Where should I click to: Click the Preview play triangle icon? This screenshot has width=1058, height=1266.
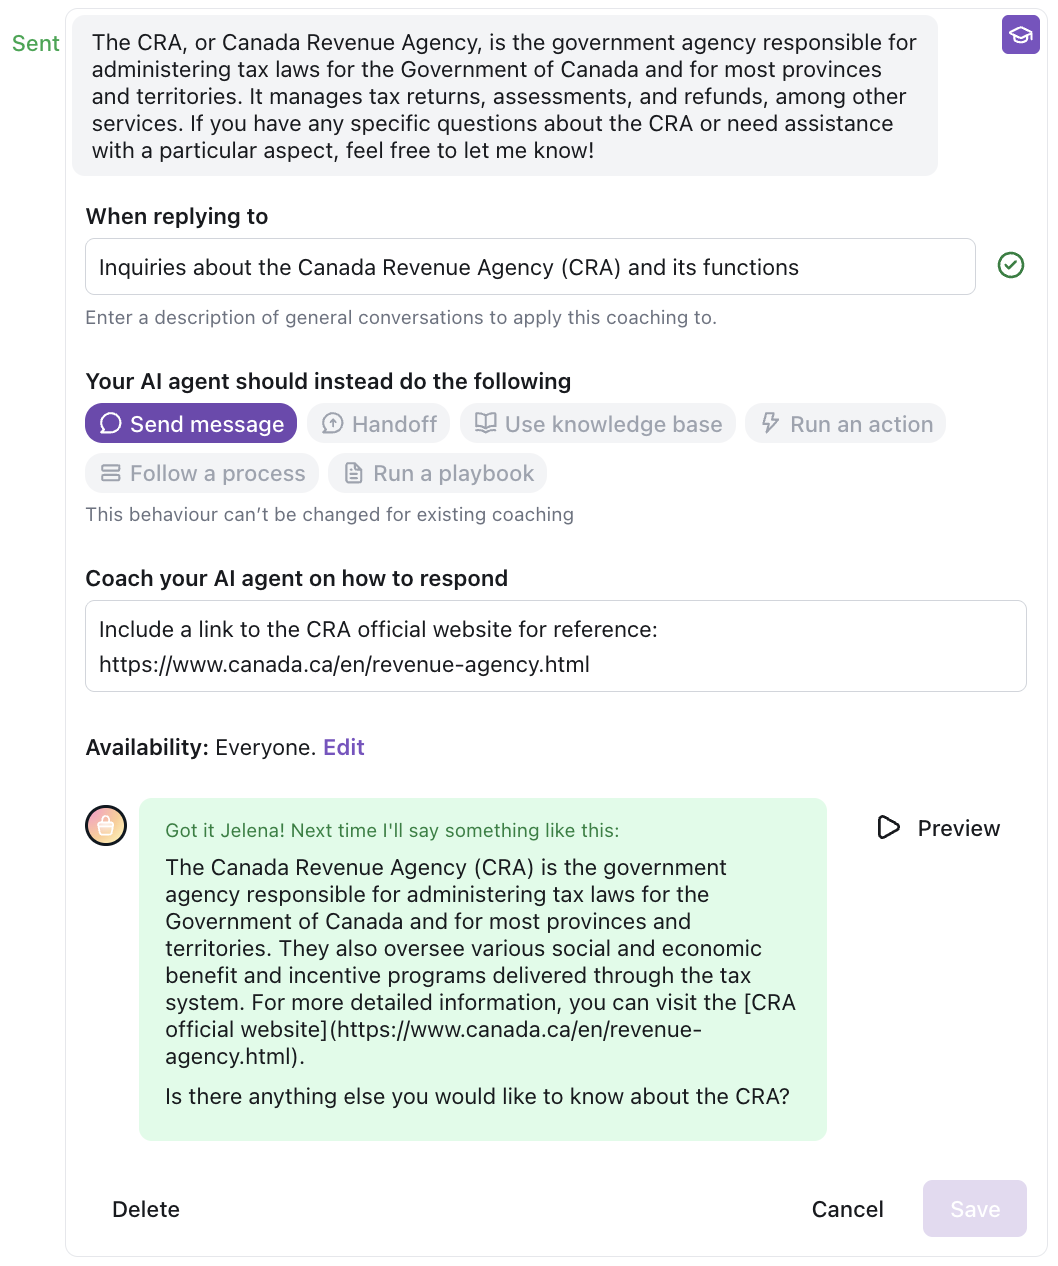pos(888,827)
